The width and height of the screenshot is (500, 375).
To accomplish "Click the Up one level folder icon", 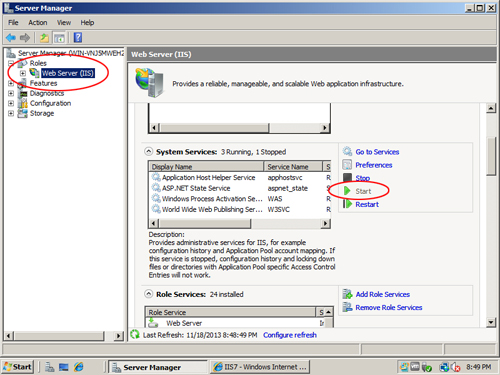I will tap(44, 38).
